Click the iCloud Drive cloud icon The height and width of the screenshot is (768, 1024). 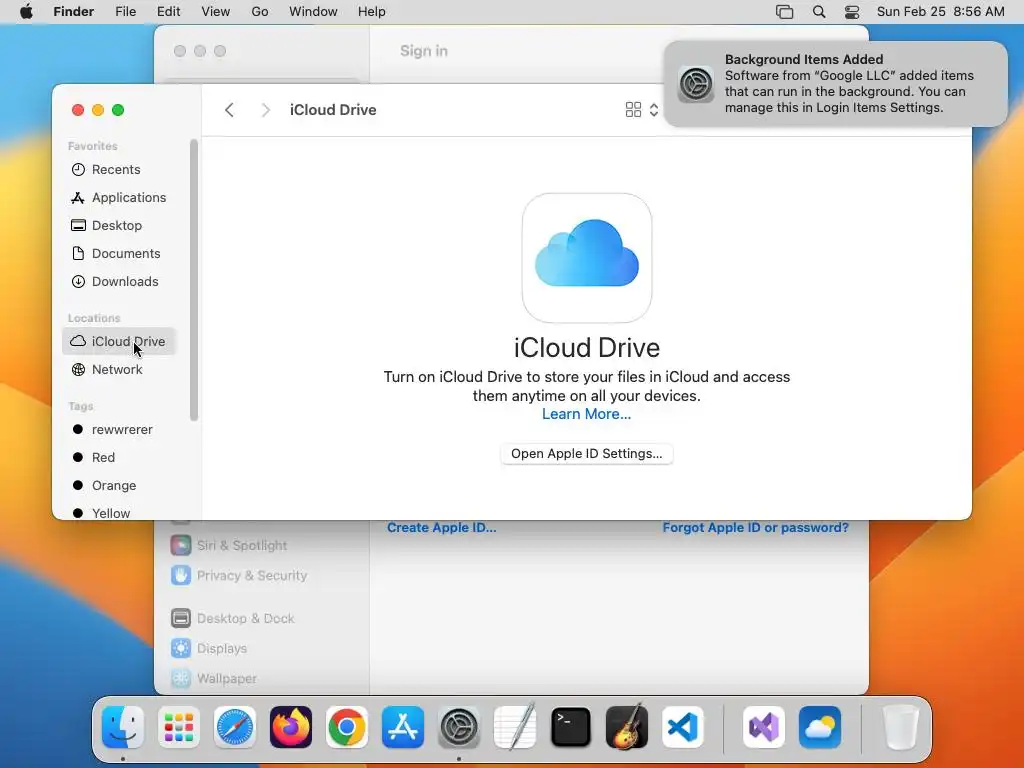(x=586, y=257)
